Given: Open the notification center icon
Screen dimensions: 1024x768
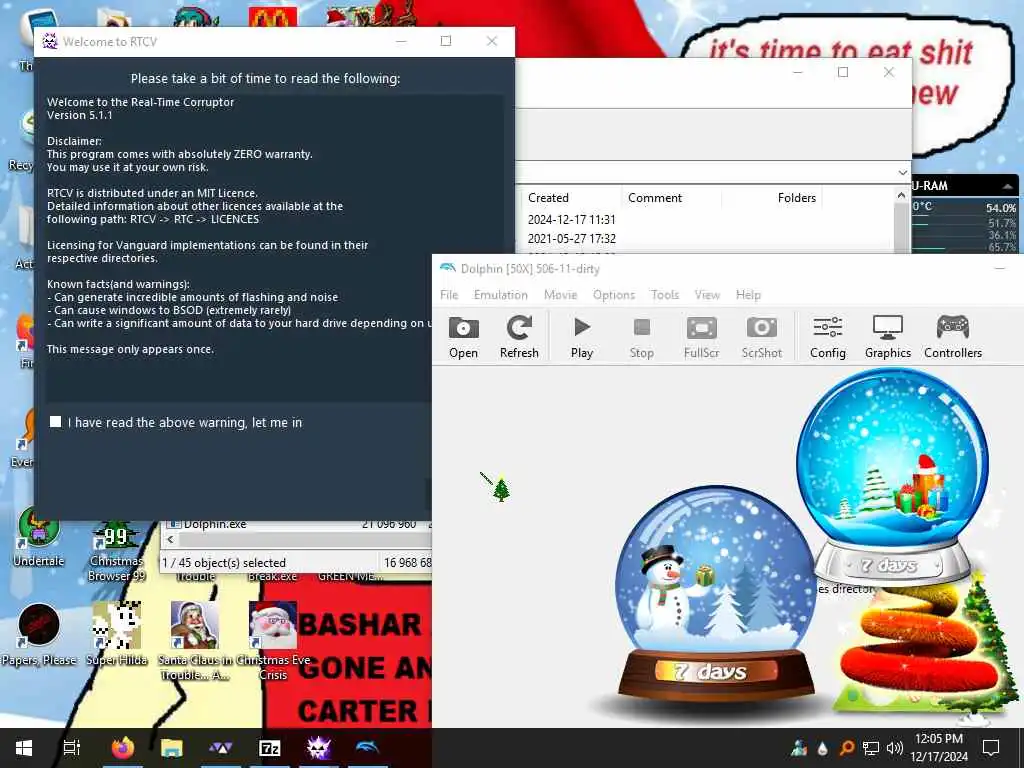Looking at the screenshot, I should [991, 748].
